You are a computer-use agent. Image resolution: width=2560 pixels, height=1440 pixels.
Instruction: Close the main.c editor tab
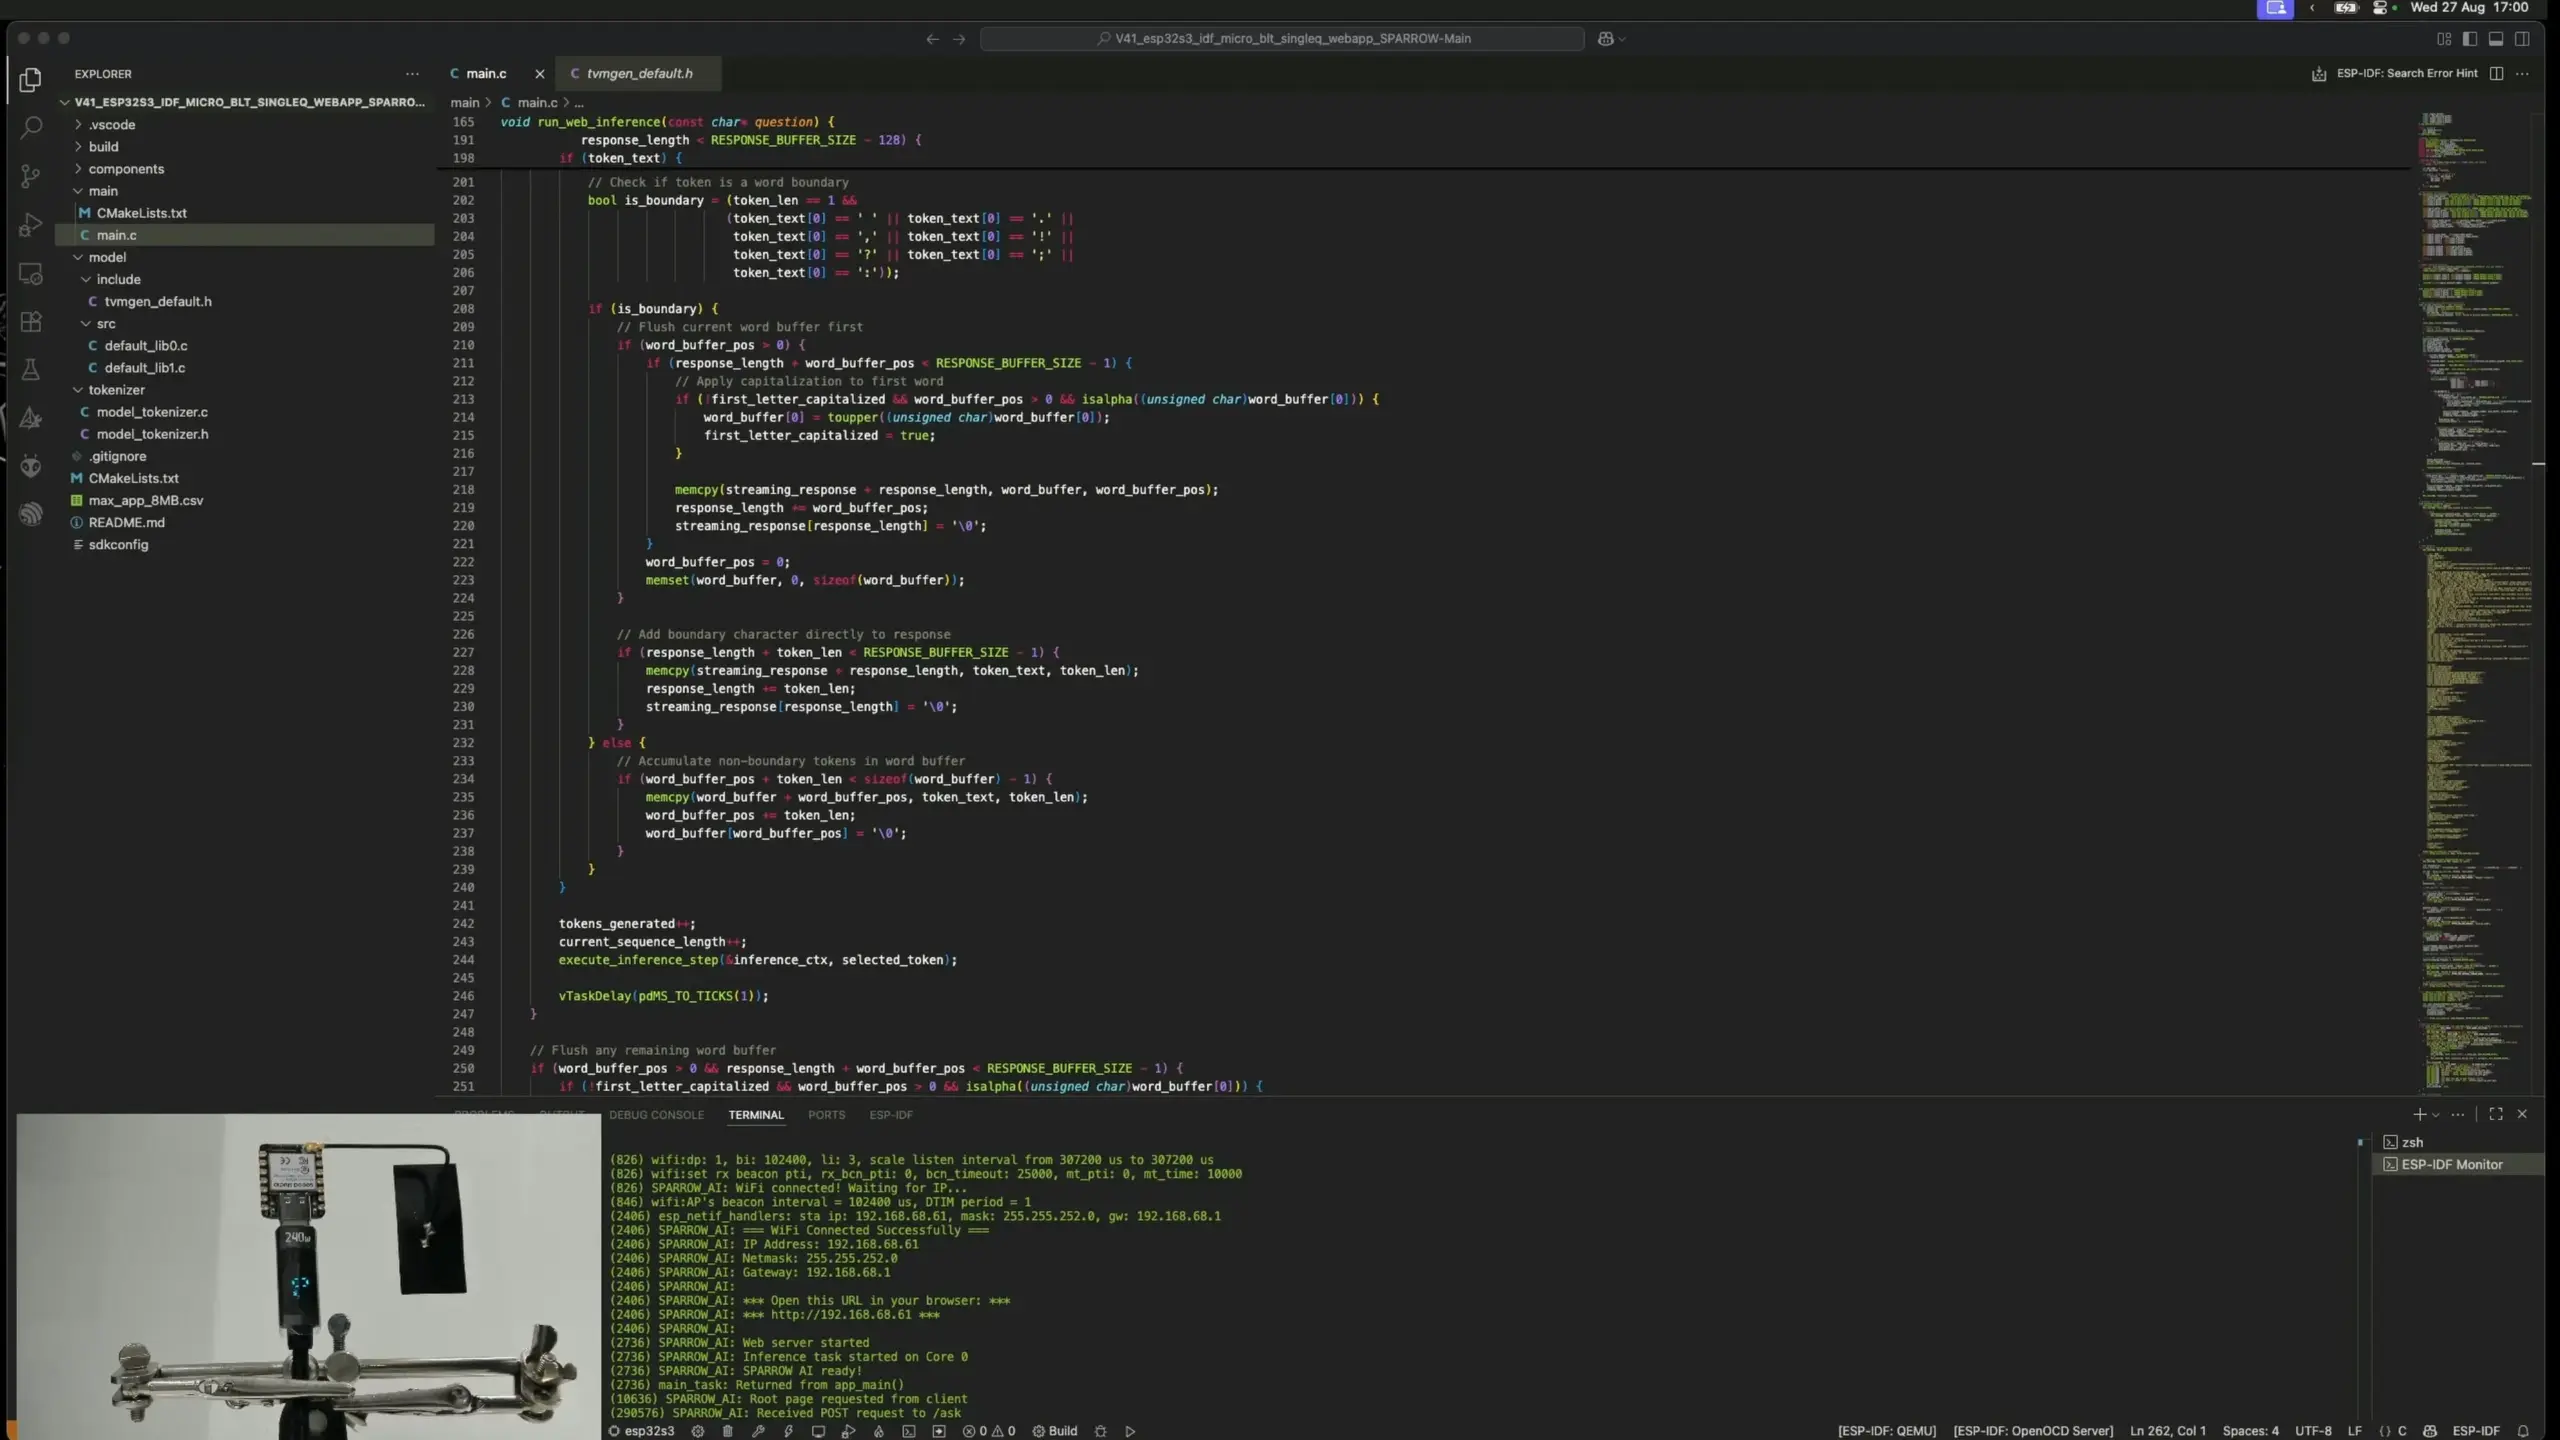540,74
